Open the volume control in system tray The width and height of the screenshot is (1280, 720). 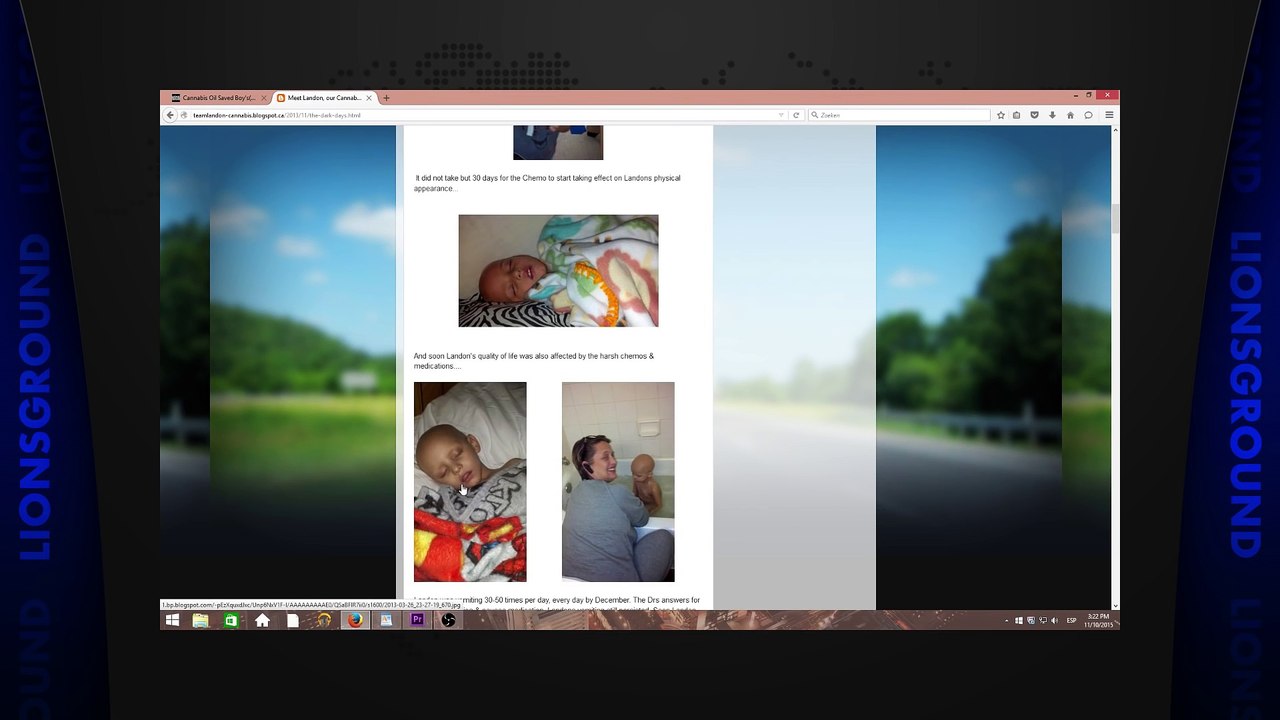pyautogui.click(x=1054, y=621)
